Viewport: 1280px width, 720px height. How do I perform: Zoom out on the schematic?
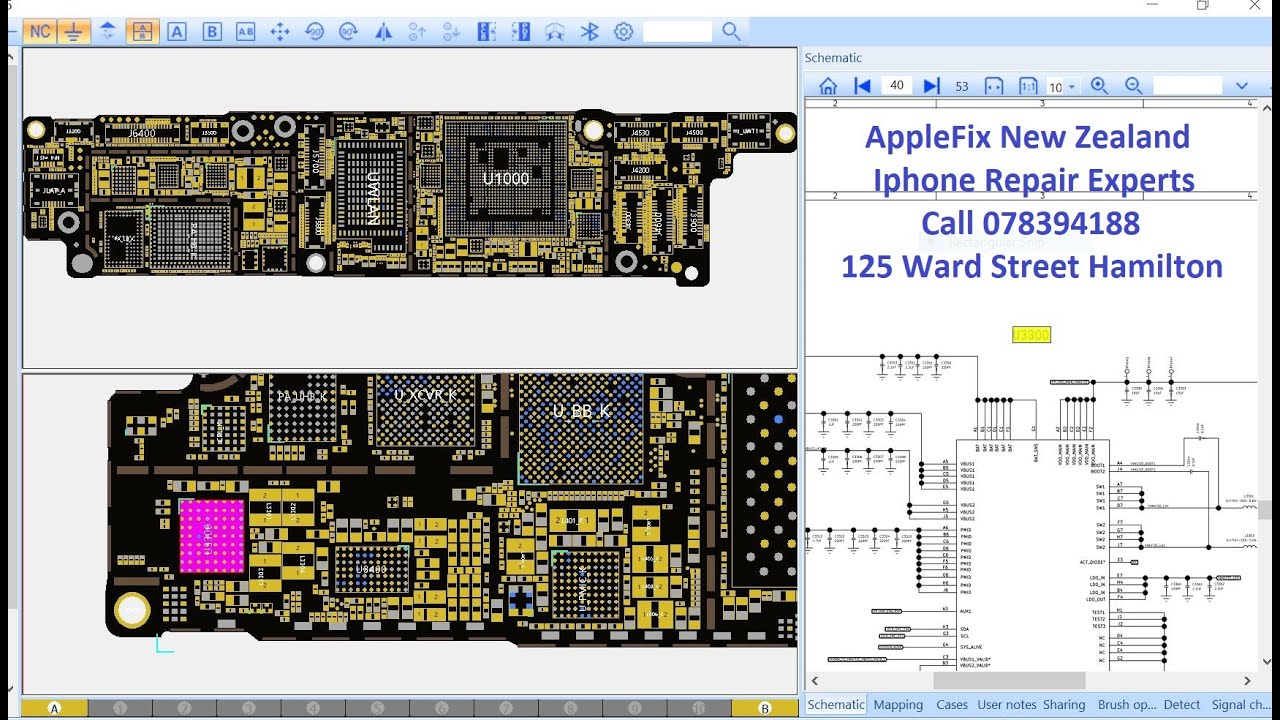(x=1133, y=86)
